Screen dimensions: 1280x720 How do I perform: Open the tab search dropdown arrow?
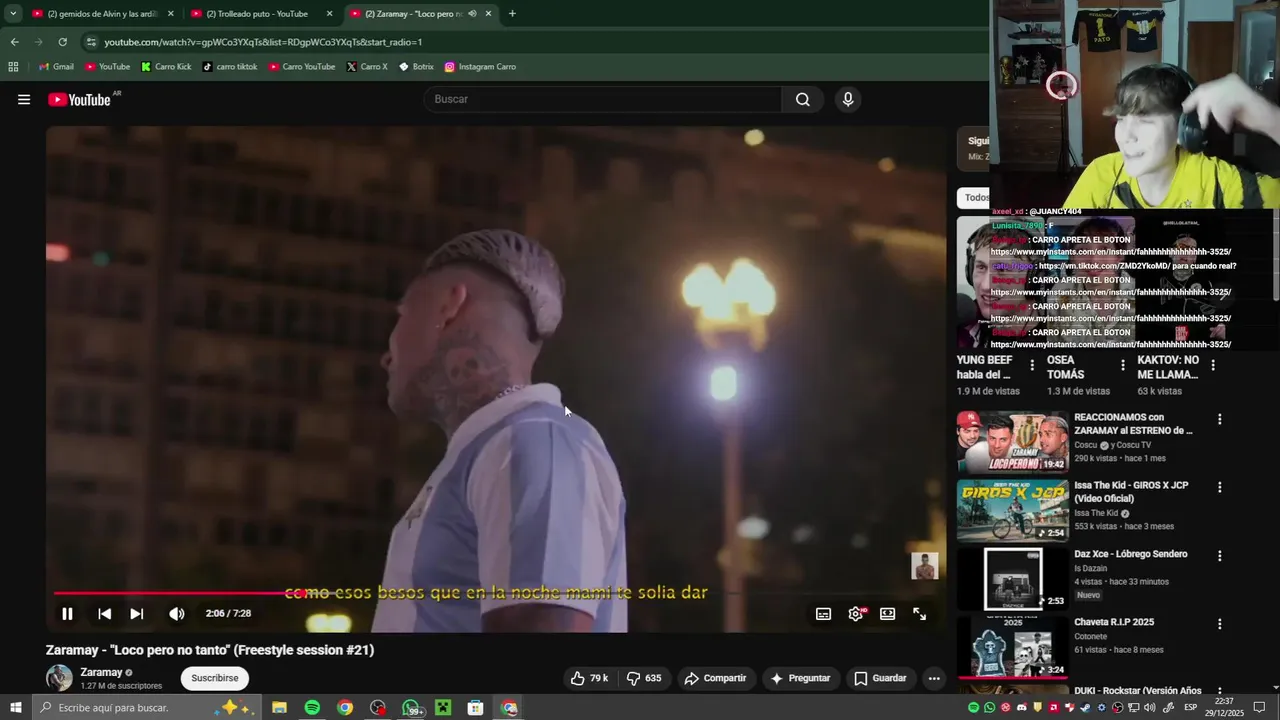pos(13,14)
